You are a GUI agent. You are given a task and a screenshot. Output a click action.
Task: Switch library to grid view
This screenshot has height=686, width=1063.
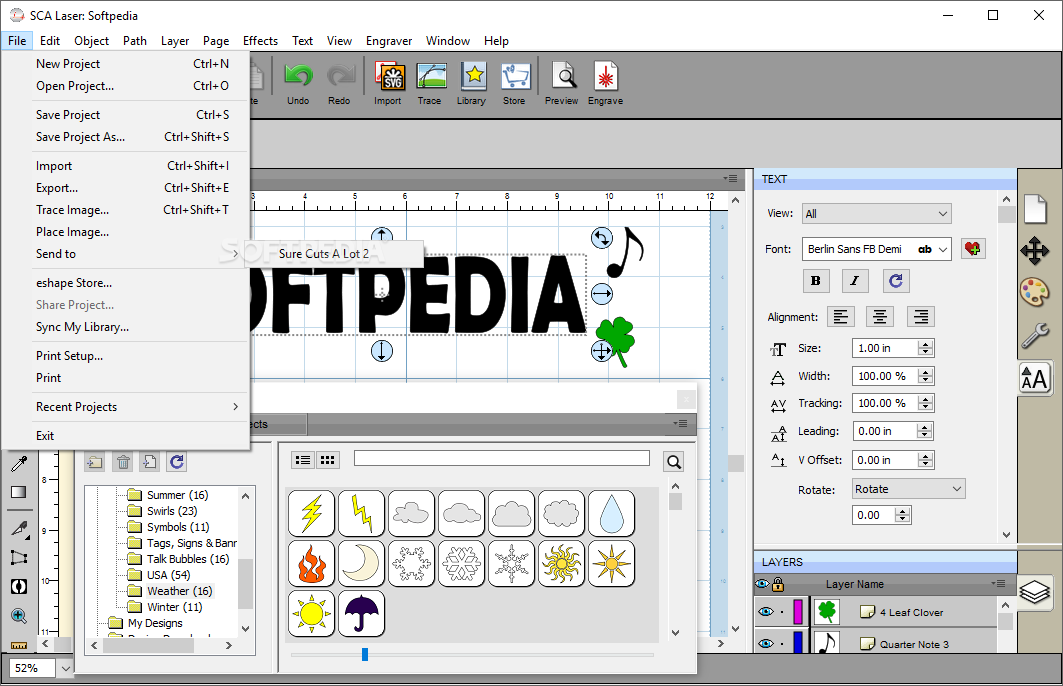327,460
